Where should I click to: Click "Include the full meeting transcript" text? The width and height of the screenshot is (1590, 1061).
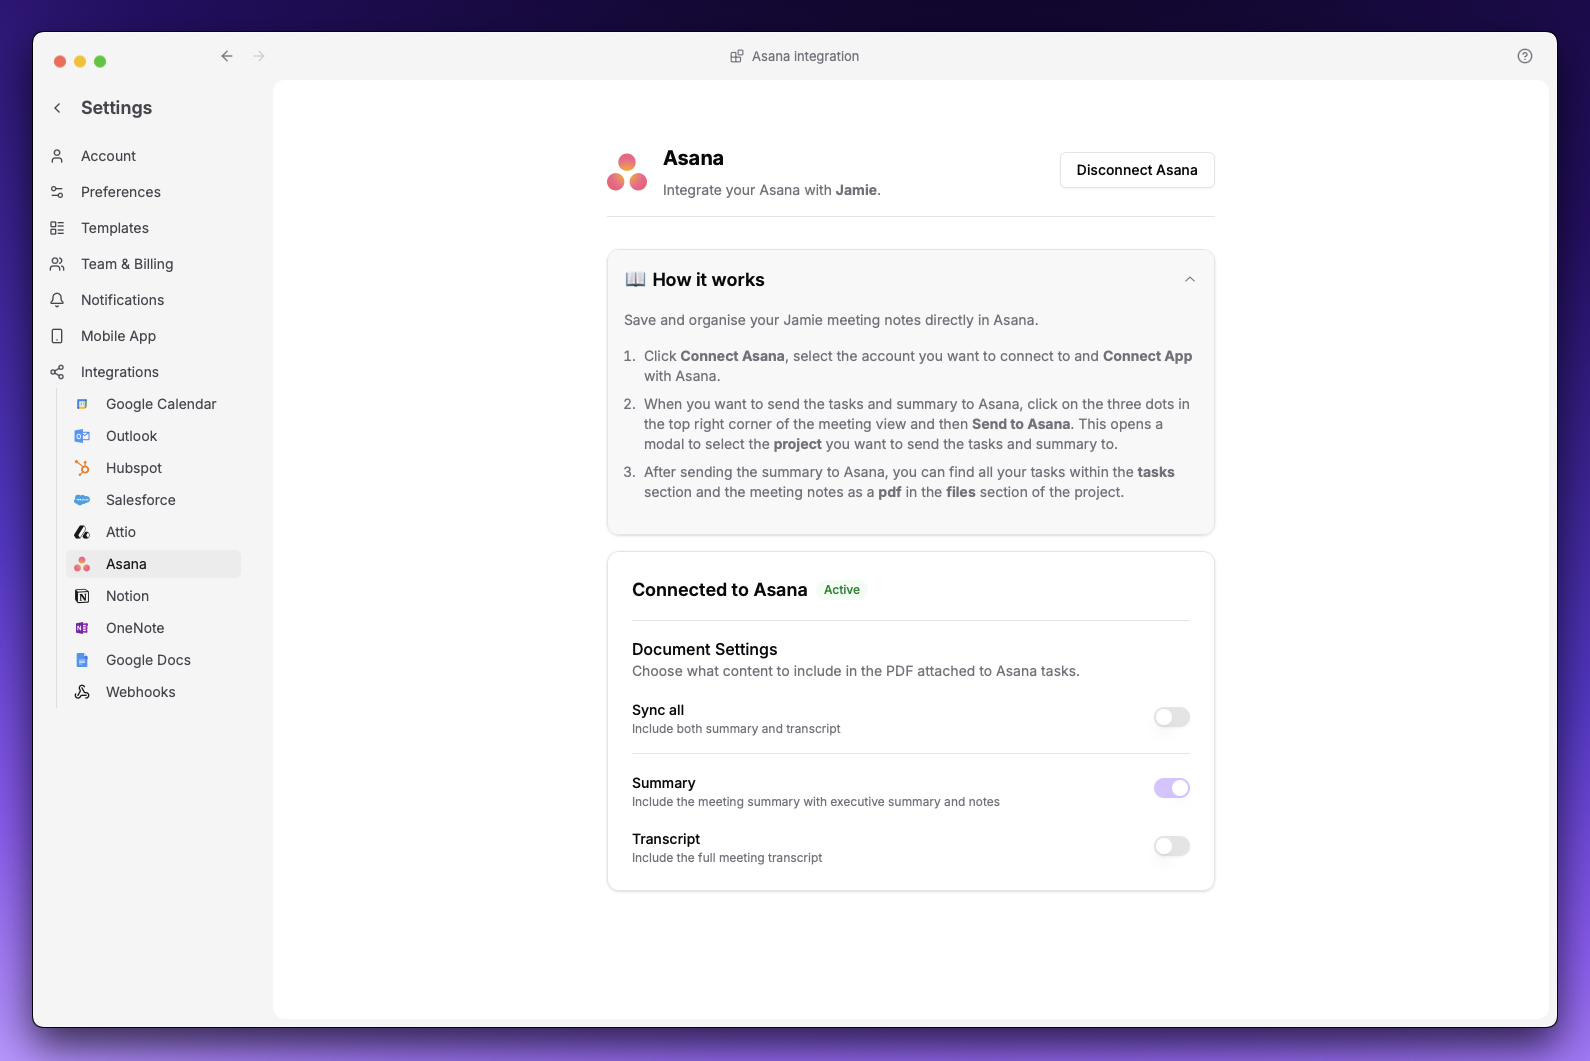click(x=727, y=858)
